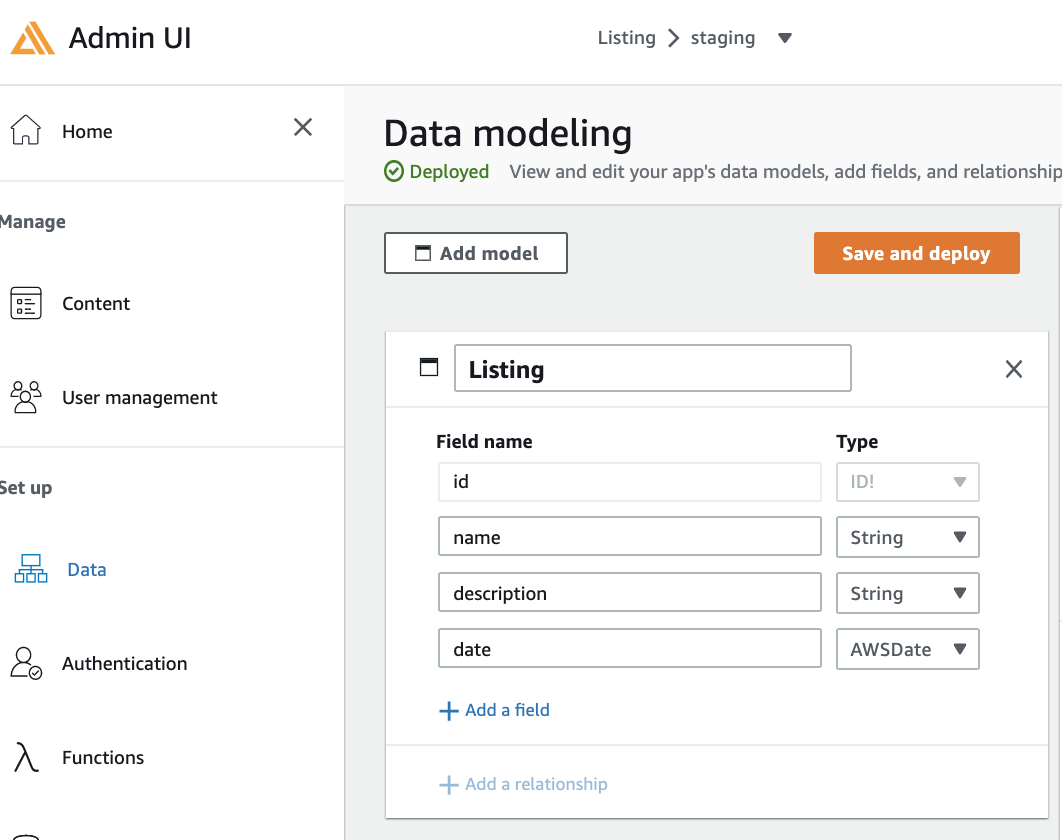Select the Data schema icon
Viewport: 1062px width, 840px height.
pos(30,568)
